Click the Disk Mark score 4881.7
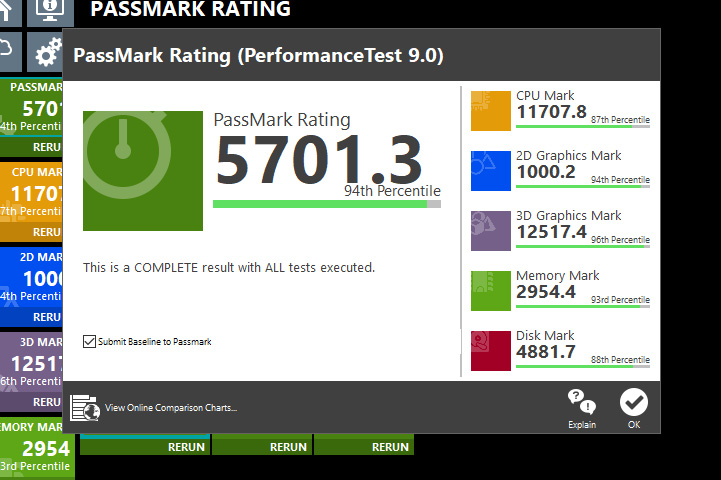Viewport: 721px width, 480px height. click(x=546, y=352)
